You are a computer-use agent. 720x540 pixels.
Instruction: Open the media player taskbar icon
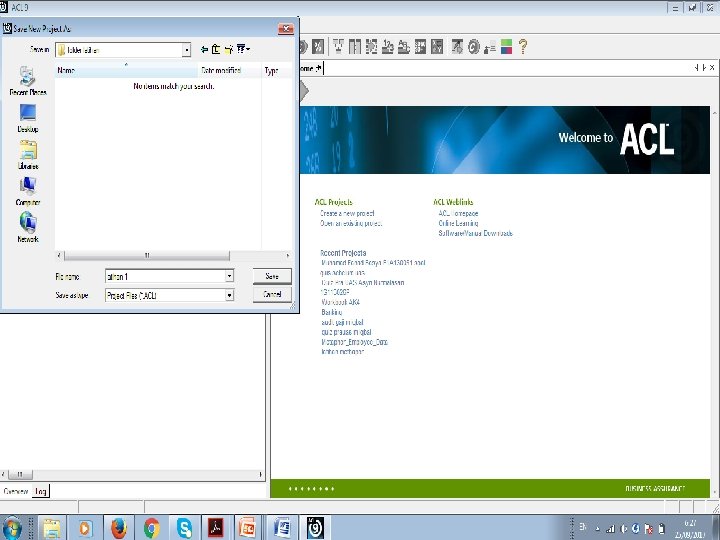tap(85, 528)
